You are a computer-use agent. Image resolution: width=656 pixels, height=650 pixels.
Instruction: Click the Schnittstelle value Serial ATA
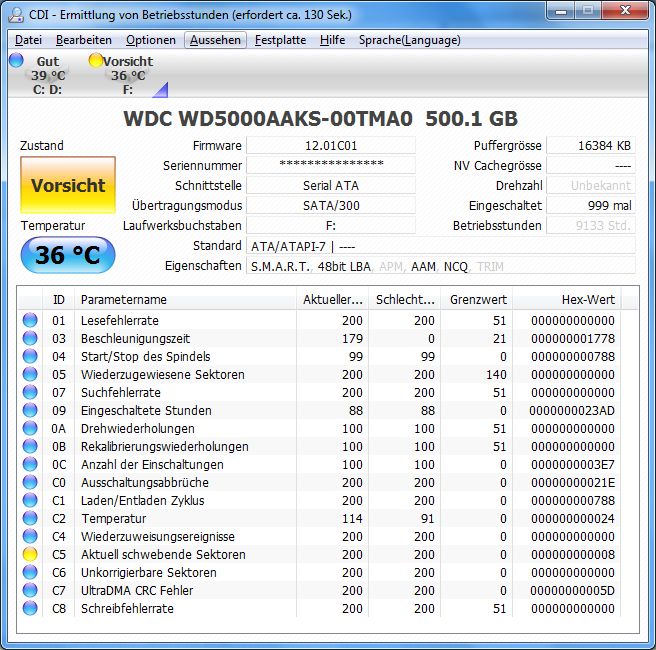pyautogui.click(x=331, y=185)
